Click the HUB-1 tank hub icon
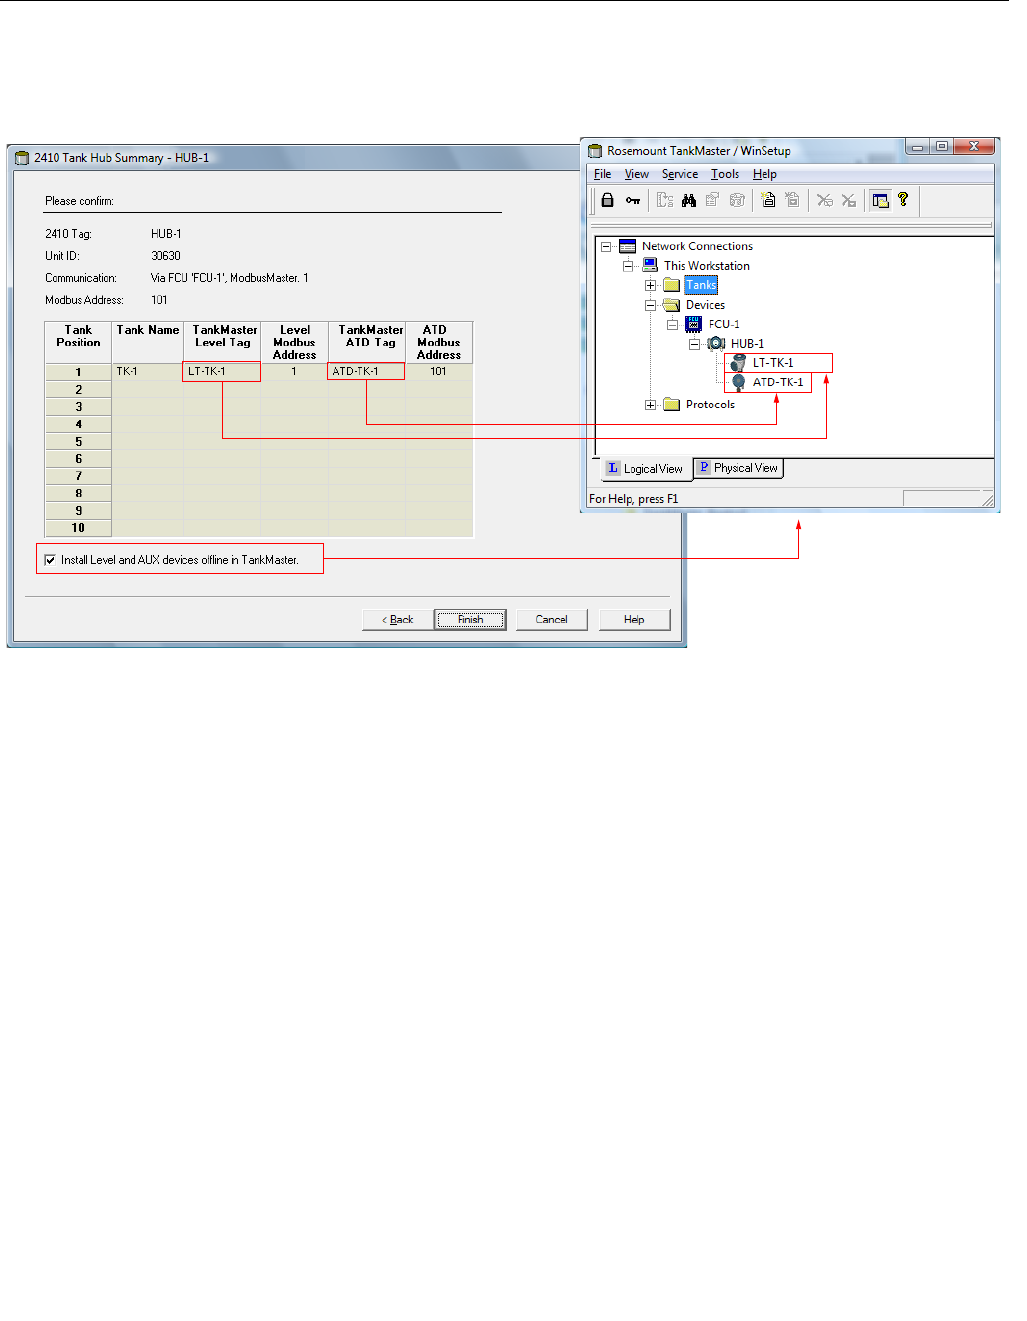Screen dimensions: 1027x1321 click(x=716, y=343)
